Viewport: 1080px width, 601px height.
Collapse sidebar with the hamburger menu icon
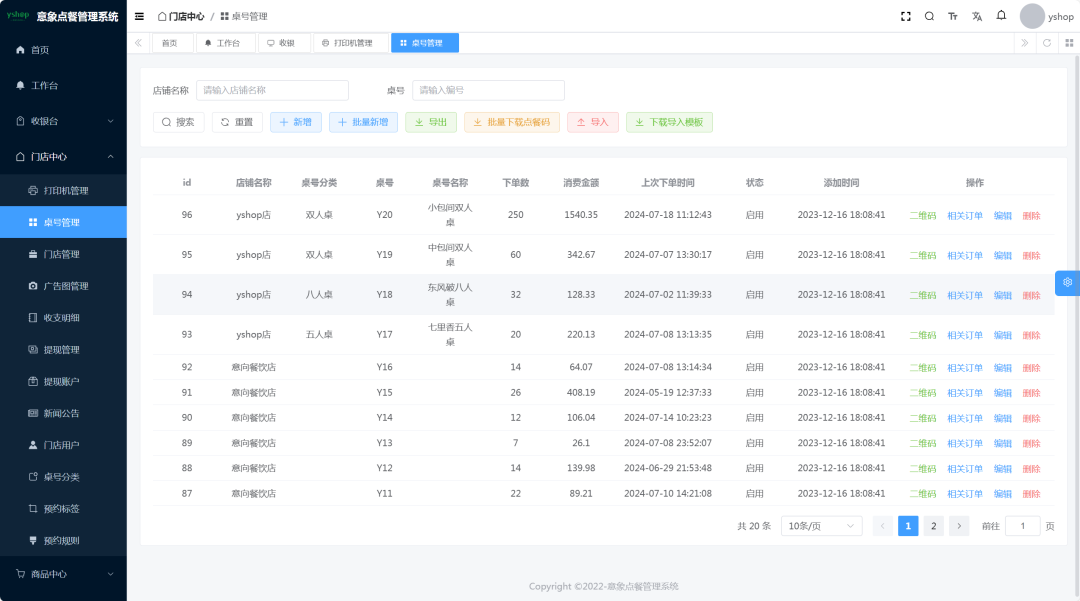pos(139,16)
